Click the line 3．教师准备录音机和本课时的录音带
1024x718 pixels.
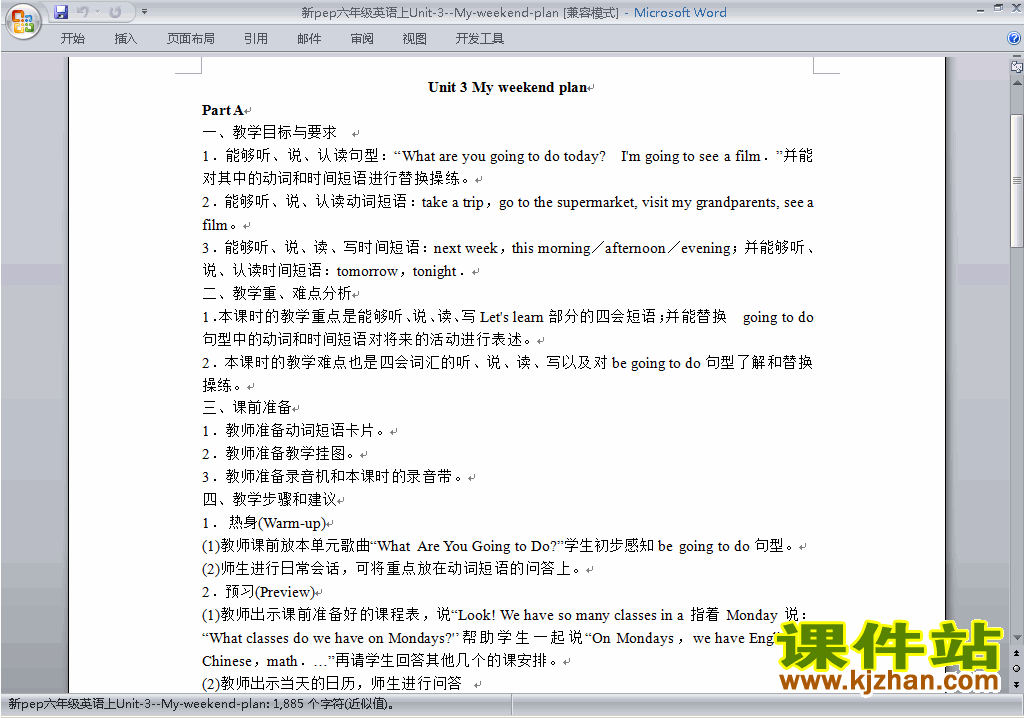(332, 476)
